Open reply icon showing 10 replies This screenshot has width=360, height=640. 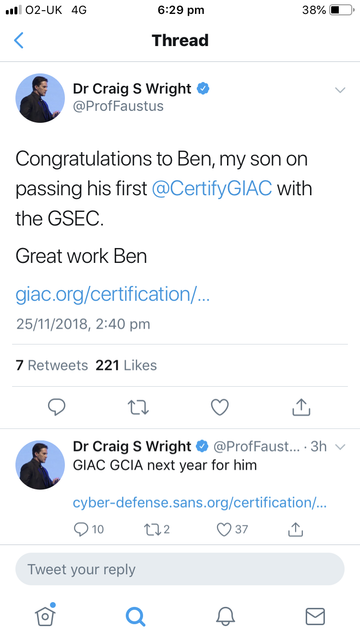(x=89, y=529)
